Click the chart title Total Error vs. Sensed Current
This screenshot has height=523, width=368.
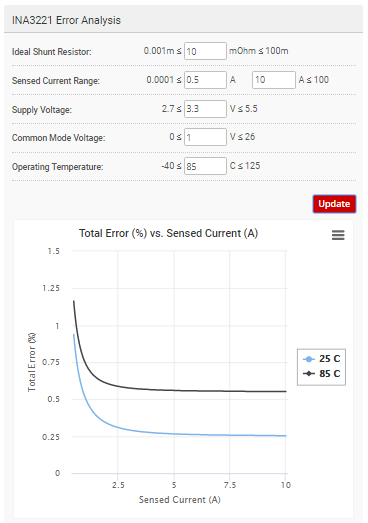[168, 233]
